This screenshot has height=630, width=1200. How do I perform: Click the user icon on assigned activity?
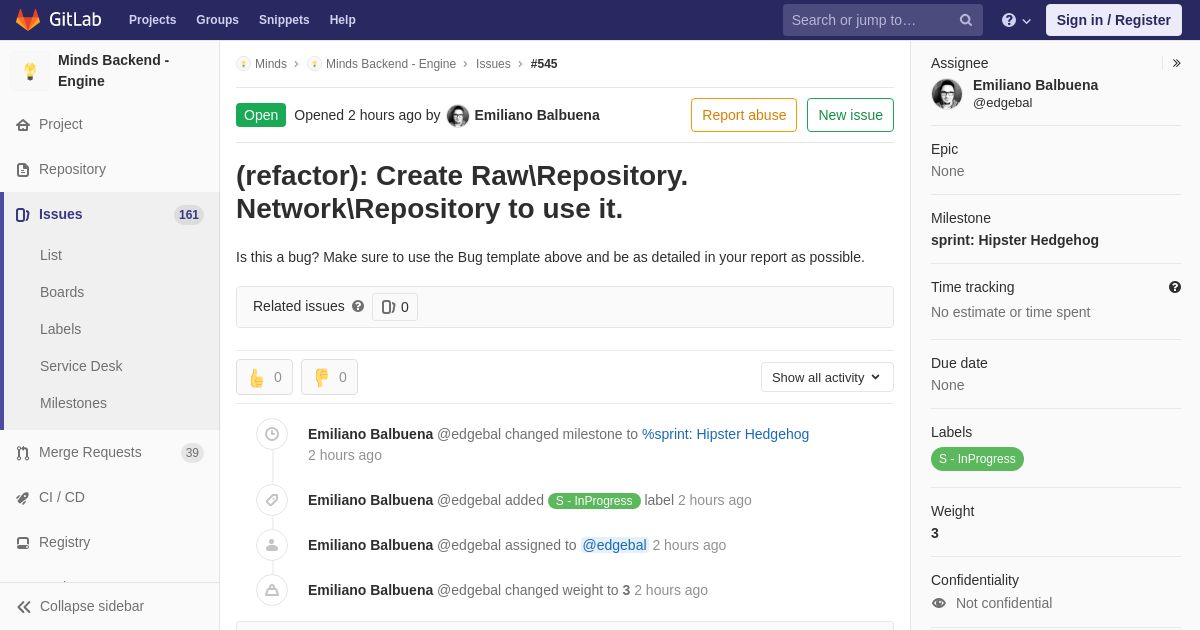click(272, 545)
